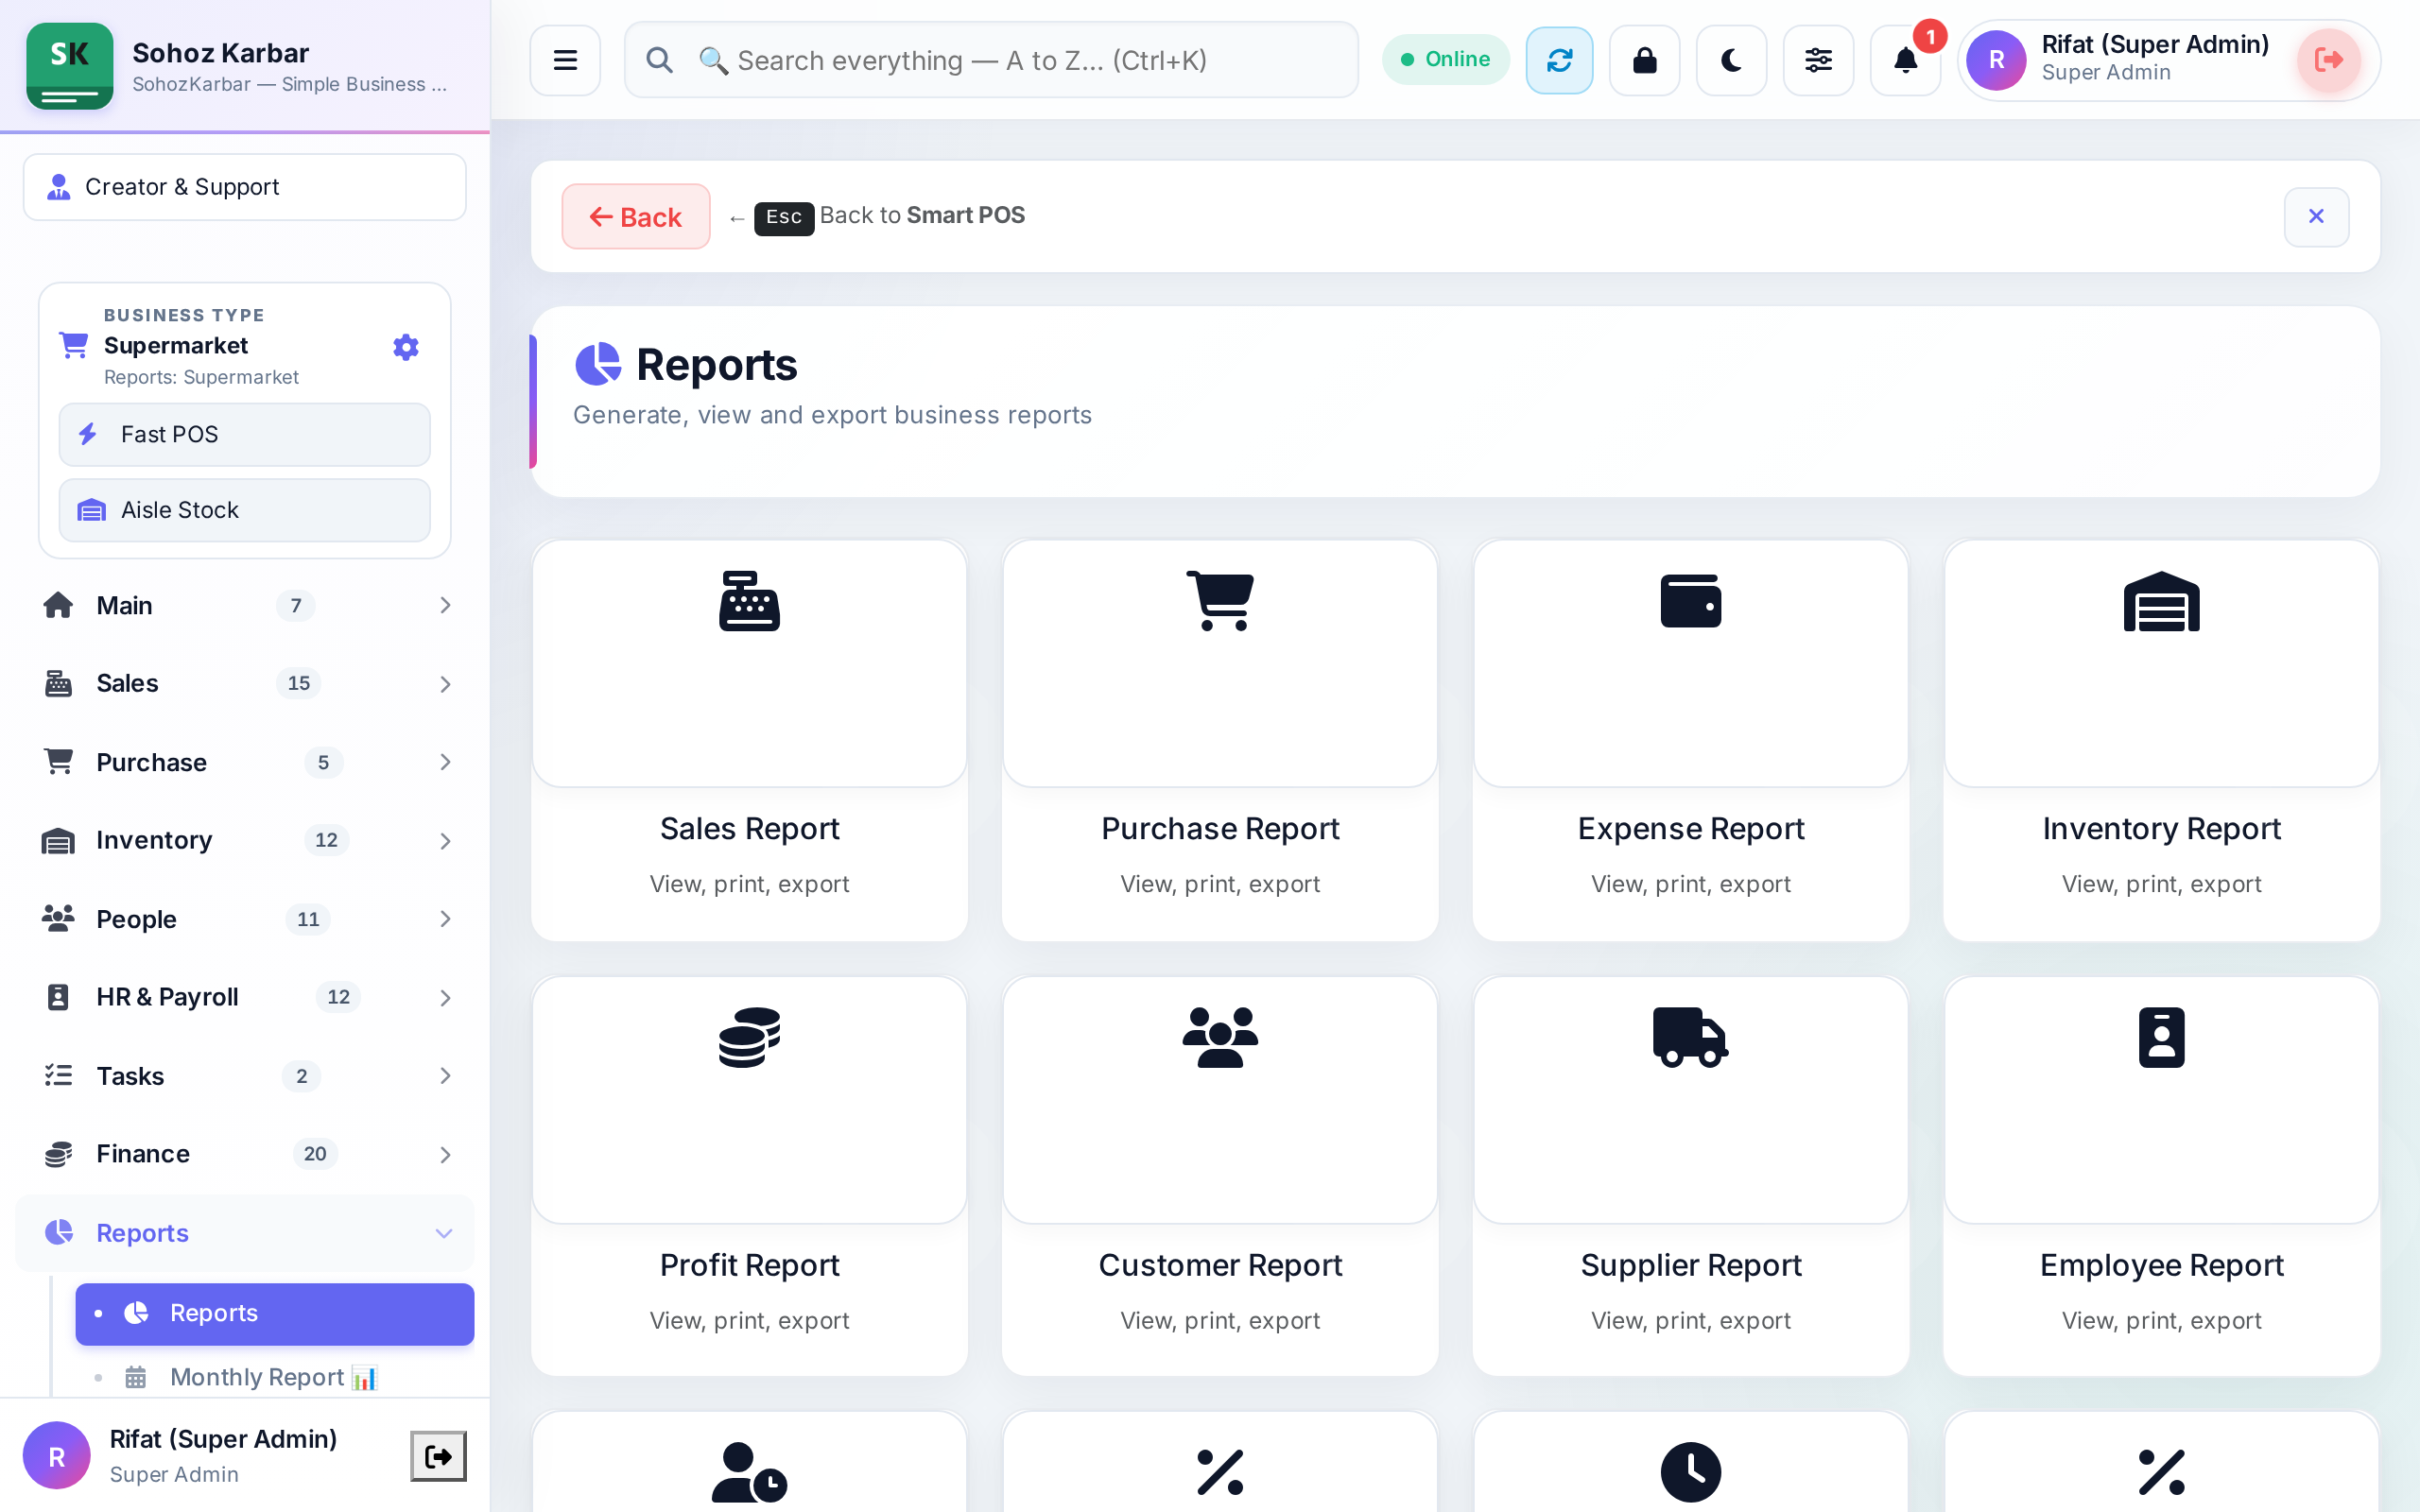Expand the Finance menu section
The height and width of the screenshot is (1512, 2420).
point(245,1154)
